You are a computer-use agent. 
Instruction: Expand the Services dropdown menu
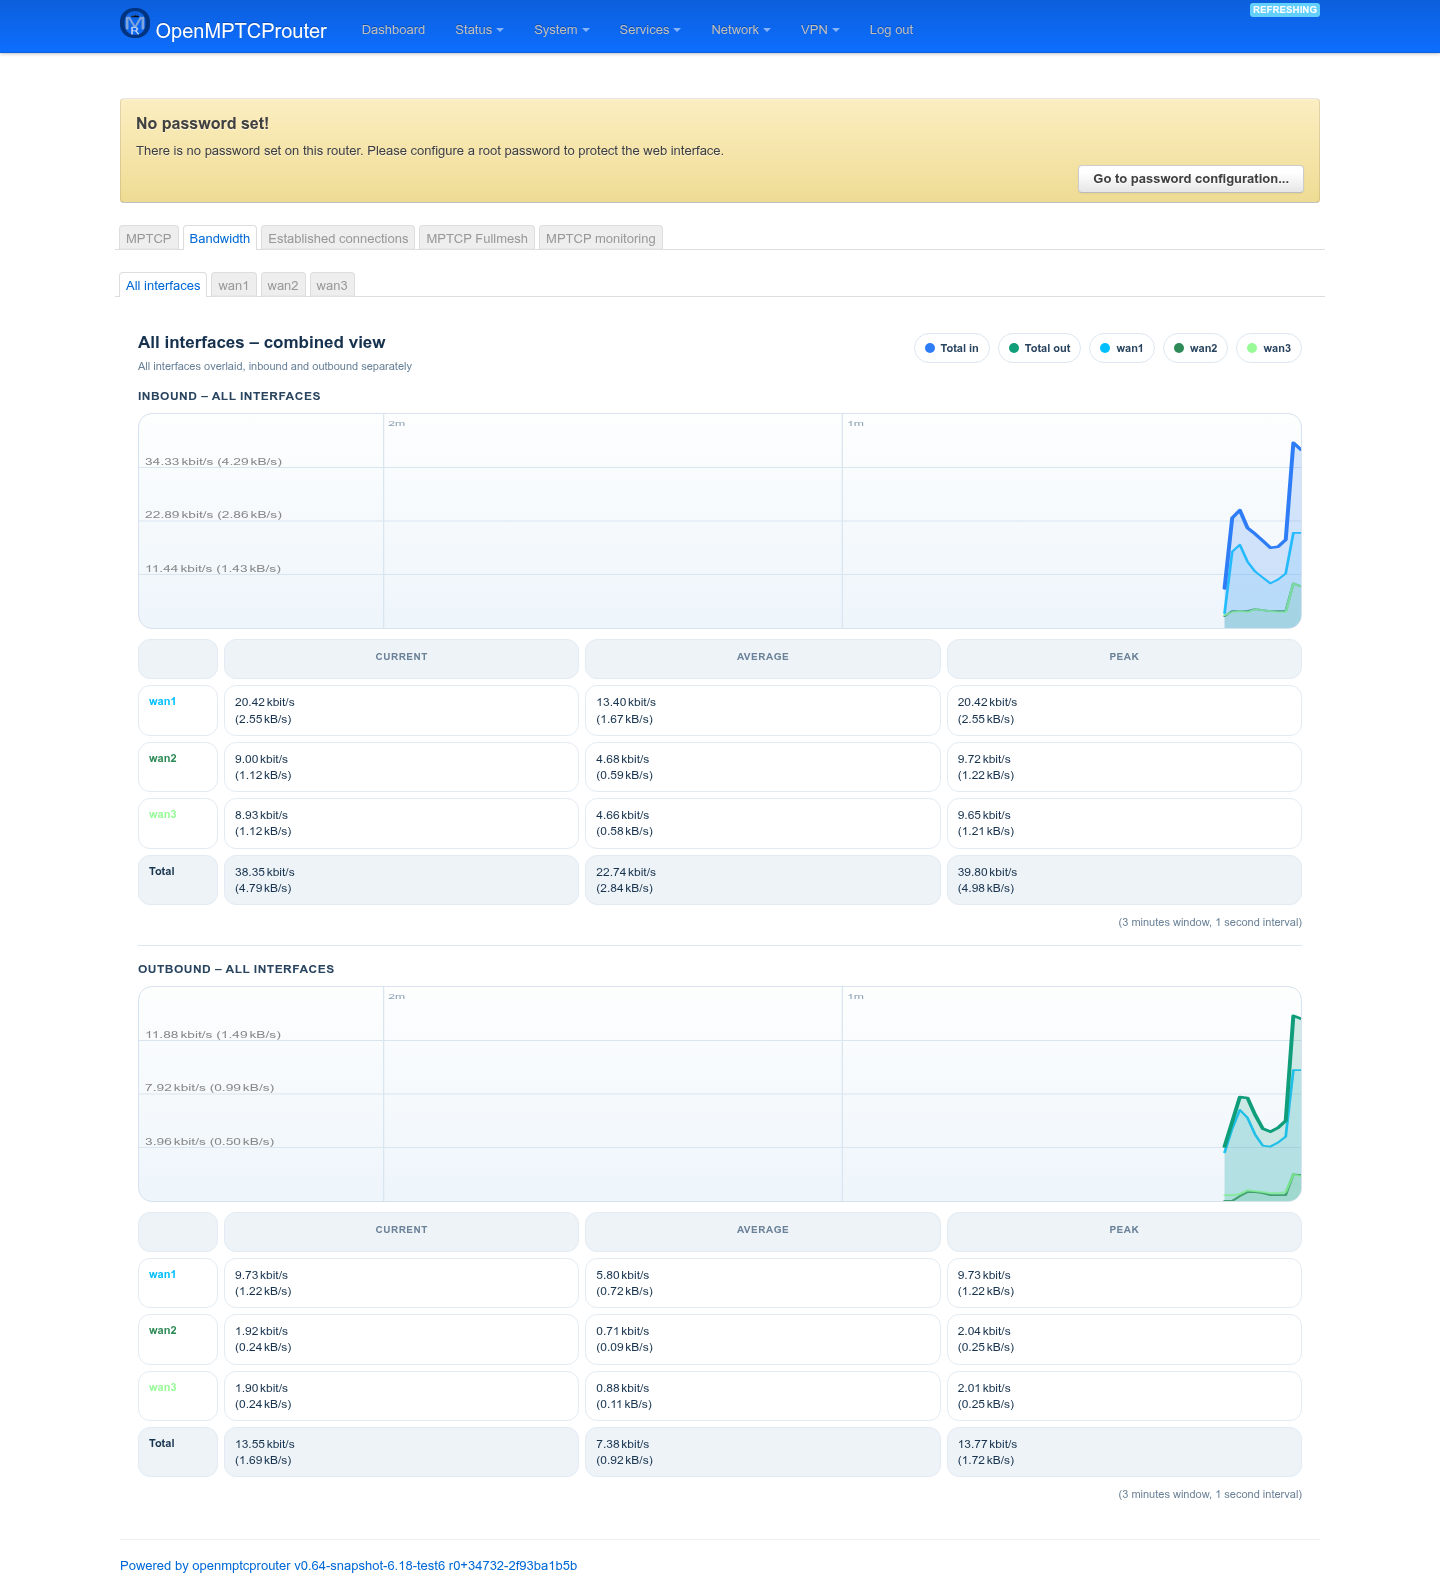pos(650,30)
